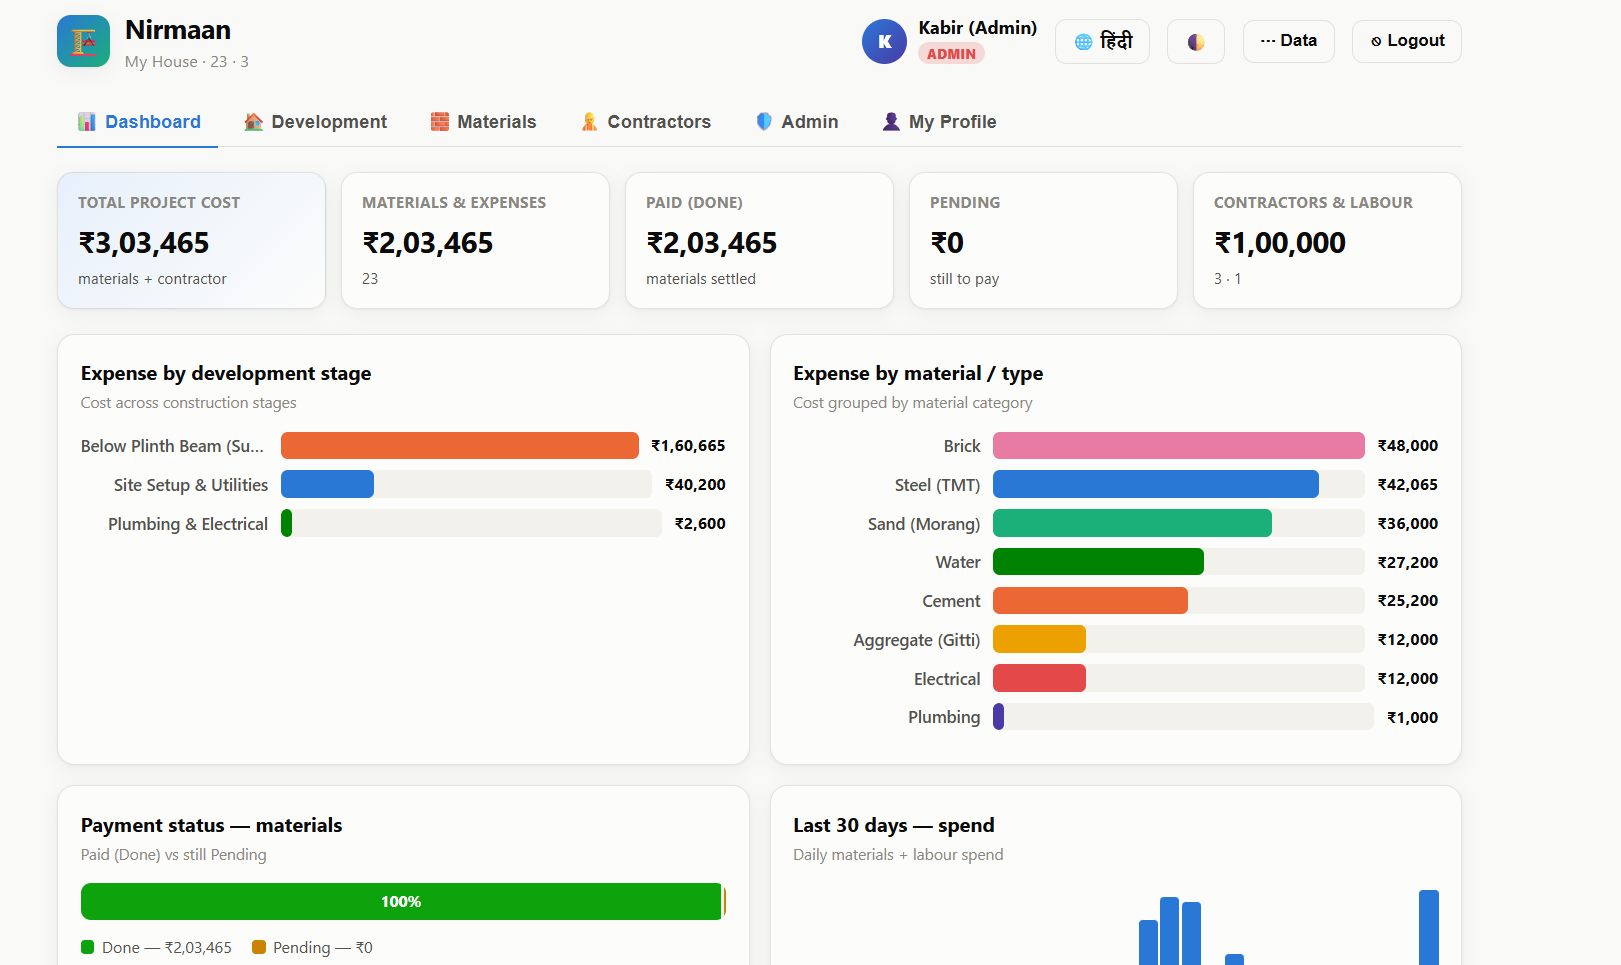Click the ₹2,600 stage amount

[x=700, y=524]
